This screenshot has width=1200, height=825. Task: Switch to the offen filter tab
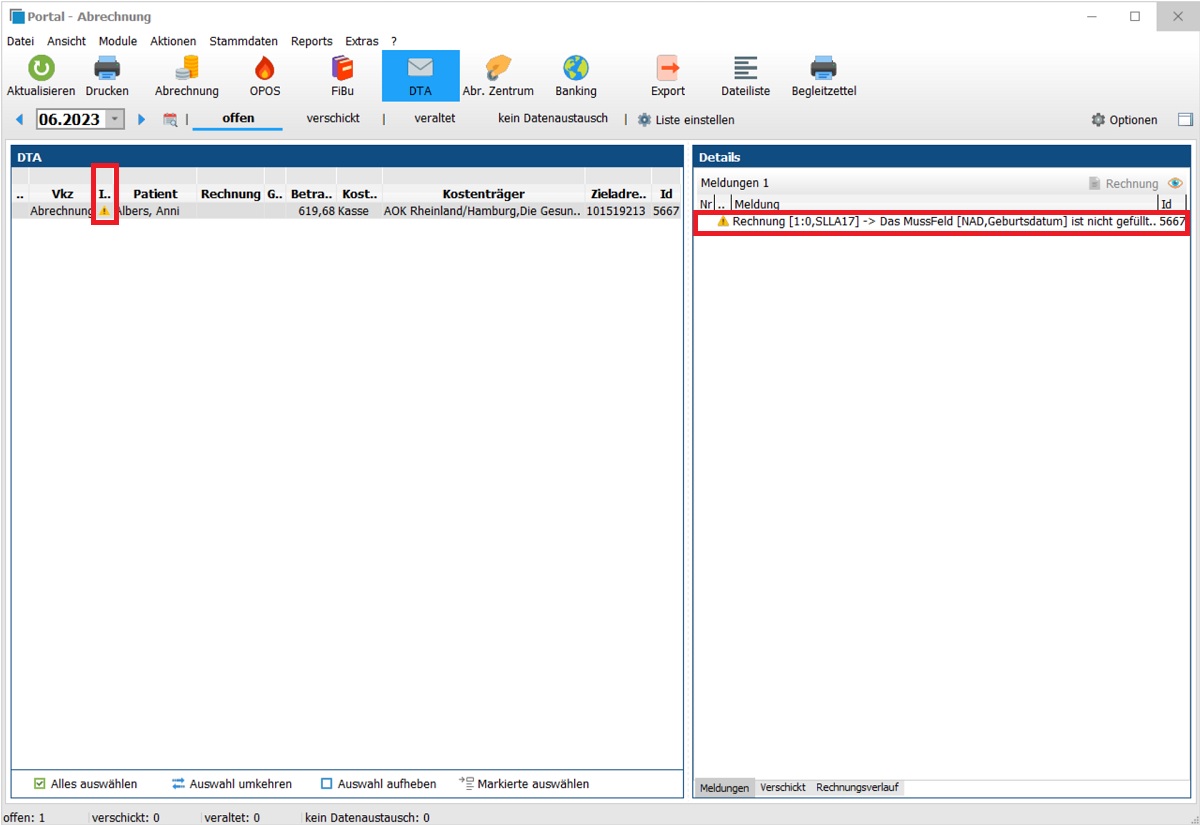(x=238, y=118)
